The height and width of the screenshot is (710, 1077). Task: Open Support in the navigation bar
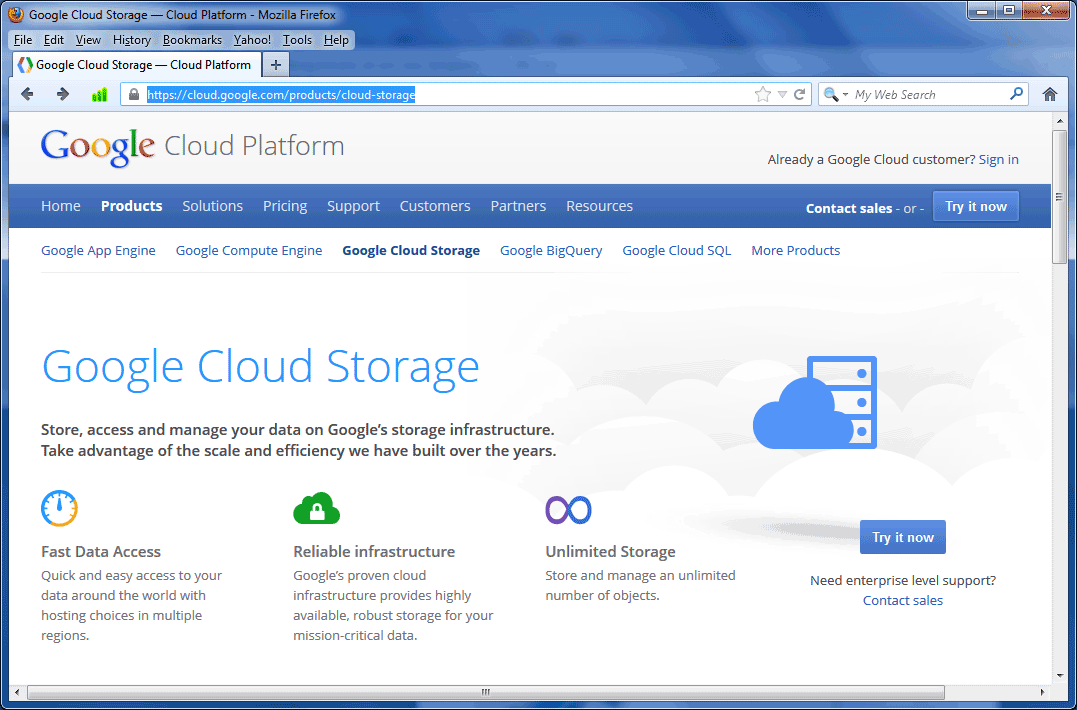[353, 206]
